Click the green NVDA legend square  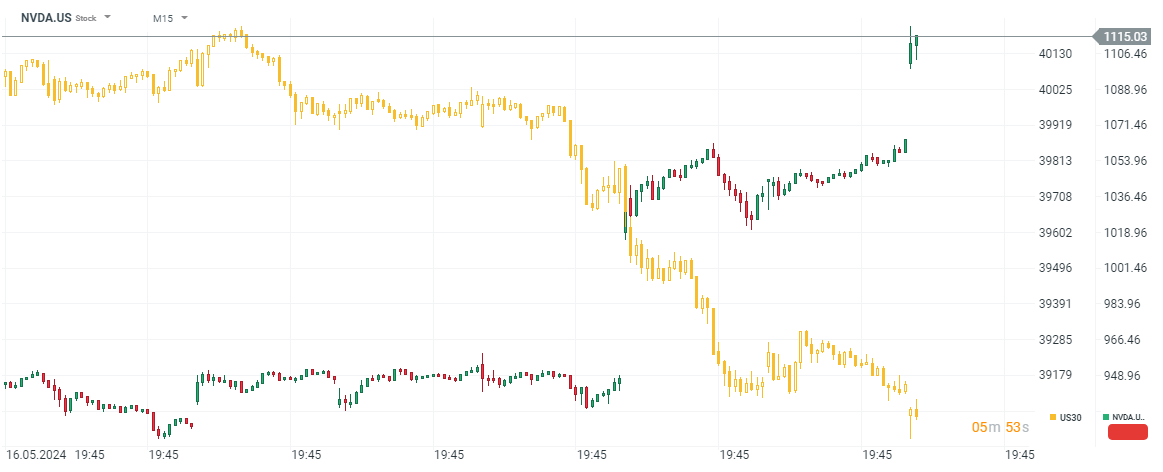pos(1105,416)
